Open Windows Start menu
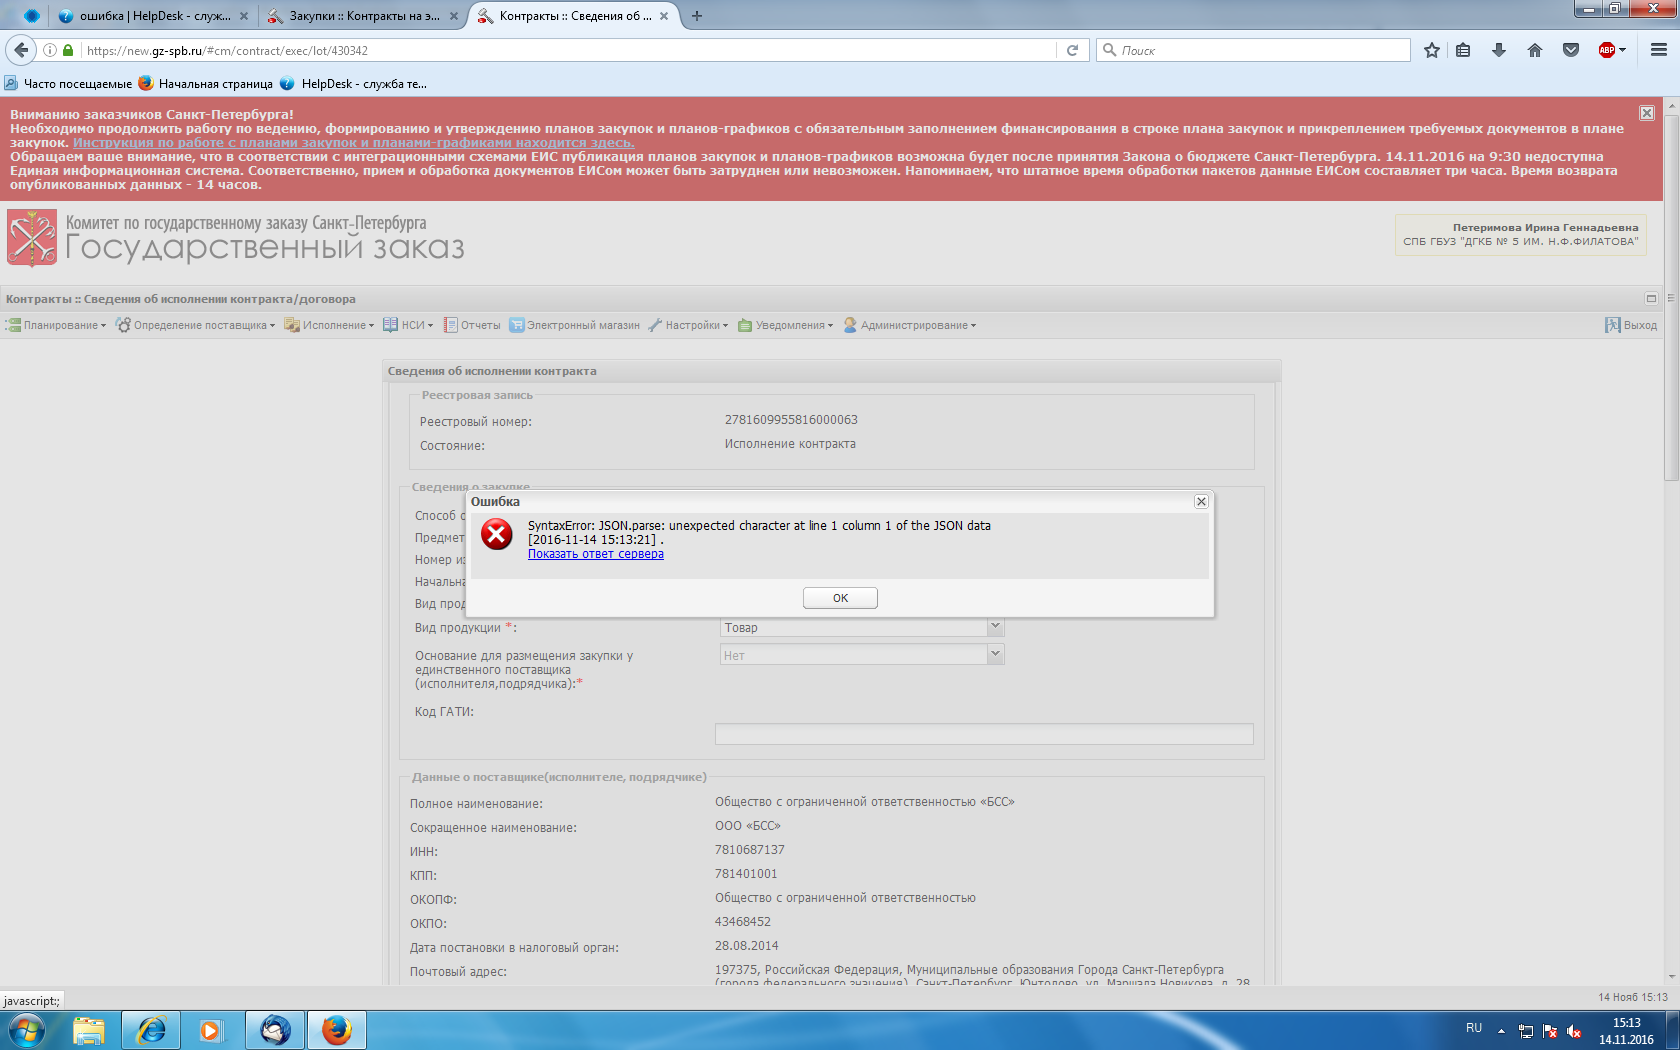 26,1029
